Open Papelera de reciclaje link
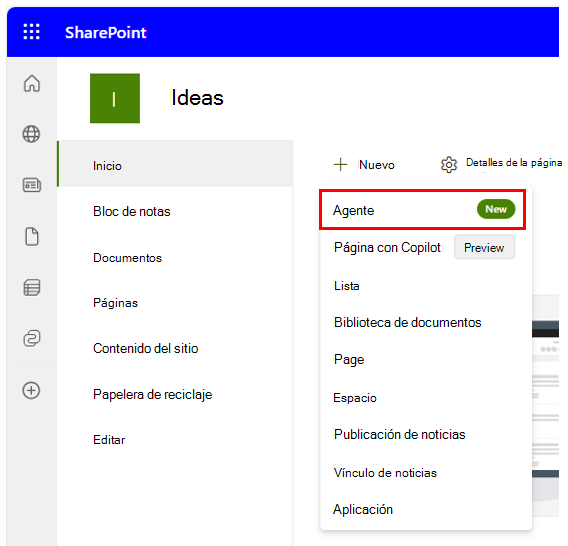The height and width of the screenshot is (546, 568). (153, 395)
